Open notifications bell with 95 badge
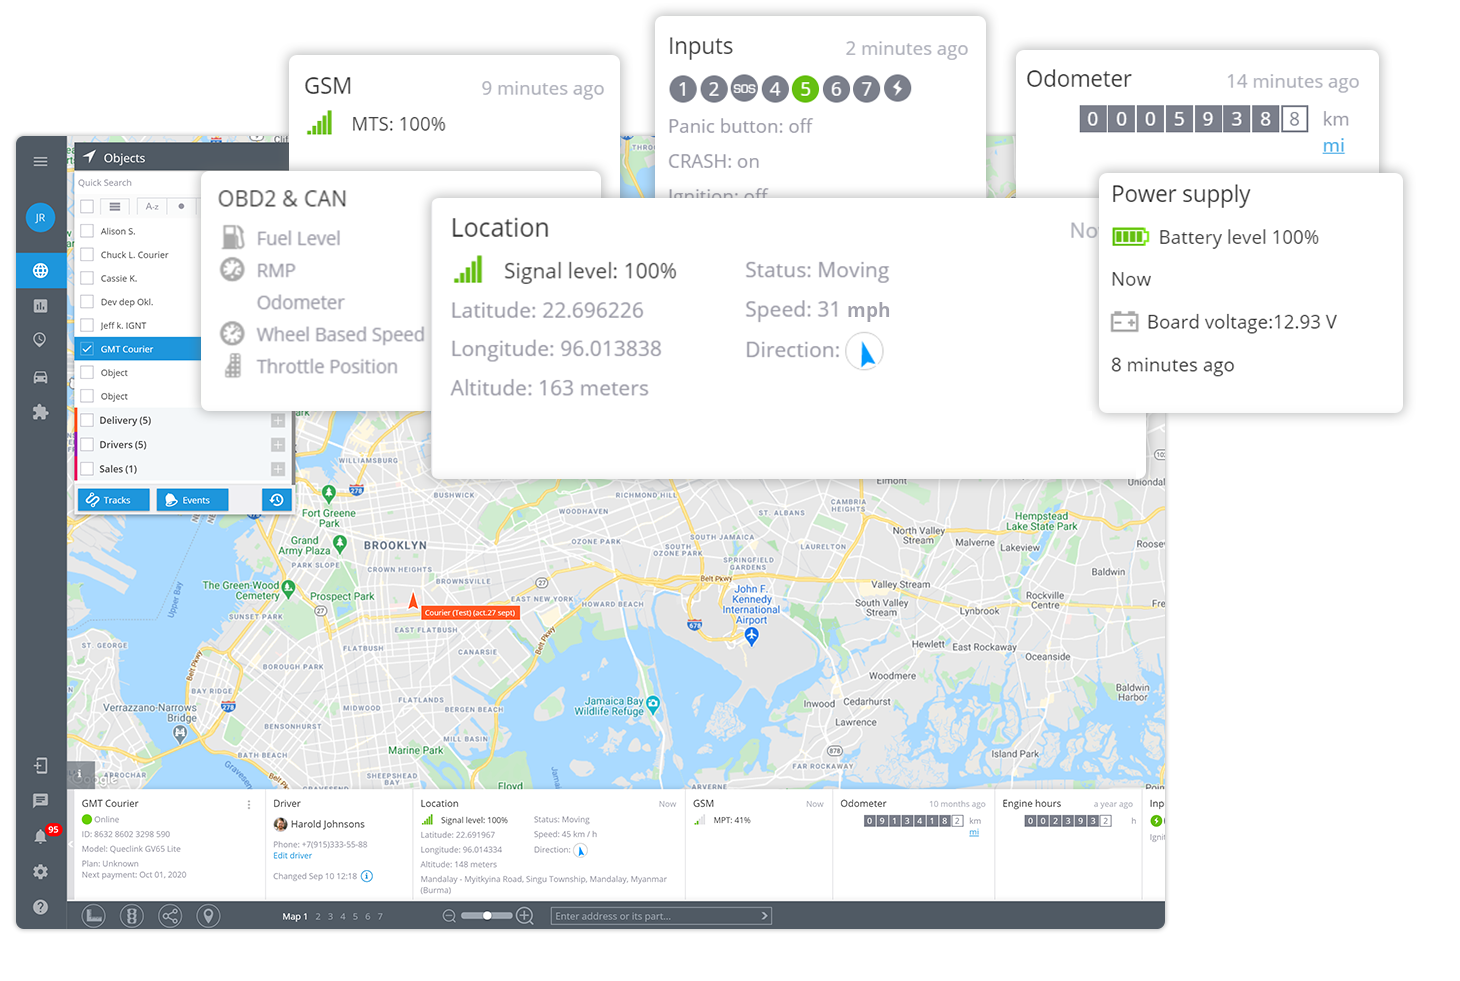Image resolution: width=1460 pixels, height=981 pixels. tap(41, 836)
